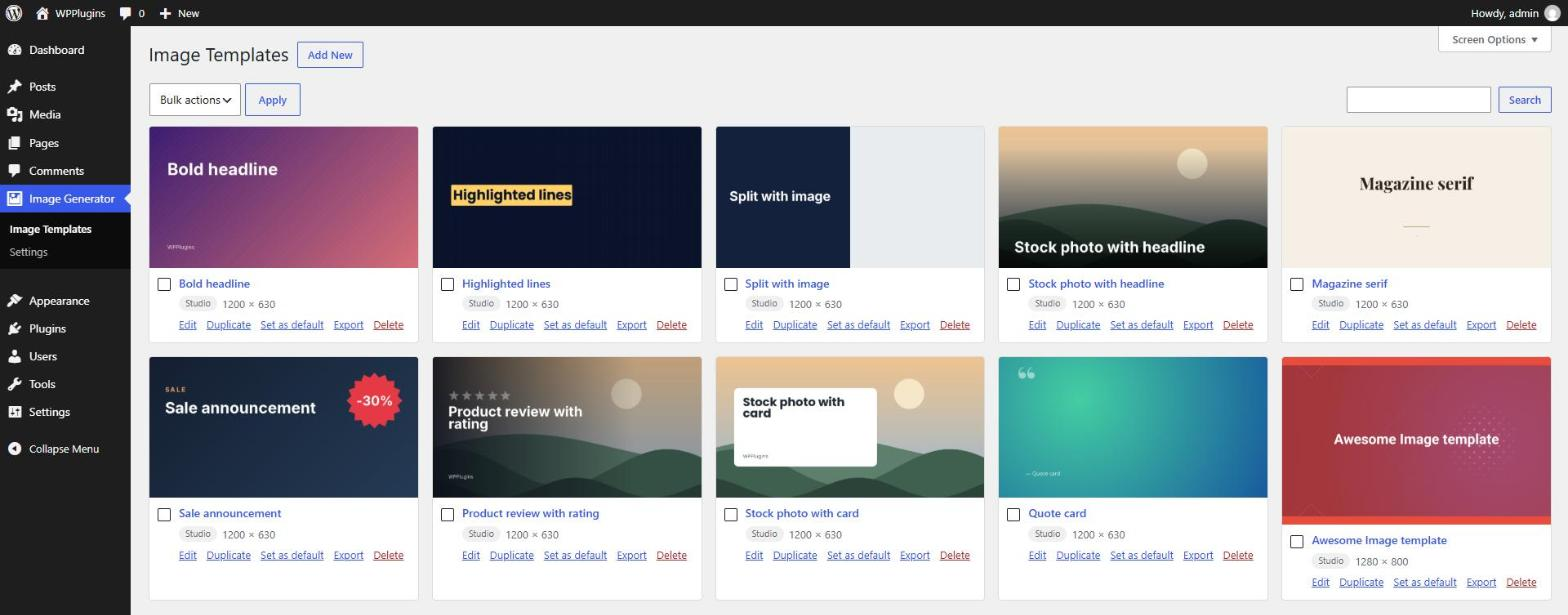Open the Appearance menu item

65,301
